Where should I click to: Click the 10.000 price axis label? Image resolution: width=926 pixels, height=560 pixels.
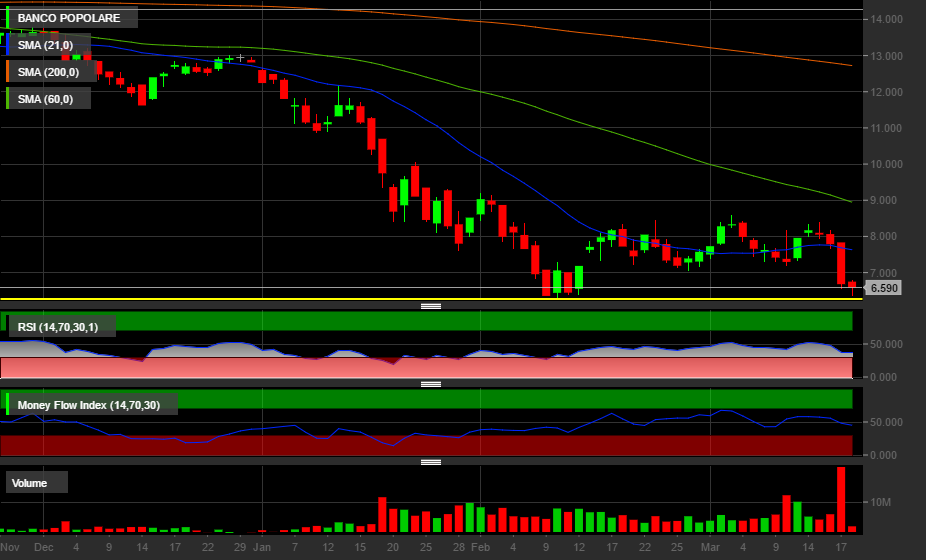(x=886, y=164)
